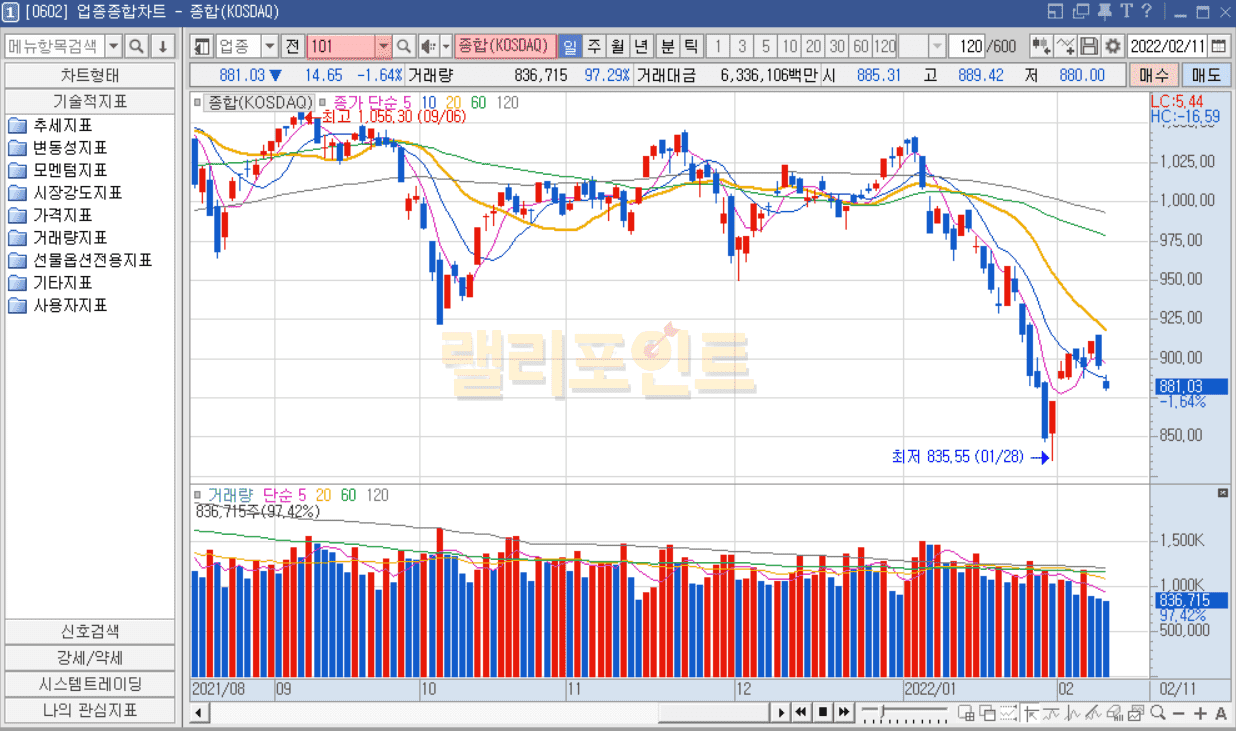
Task: Toggle the 일 (daily) period button
Action: (569, 47)
